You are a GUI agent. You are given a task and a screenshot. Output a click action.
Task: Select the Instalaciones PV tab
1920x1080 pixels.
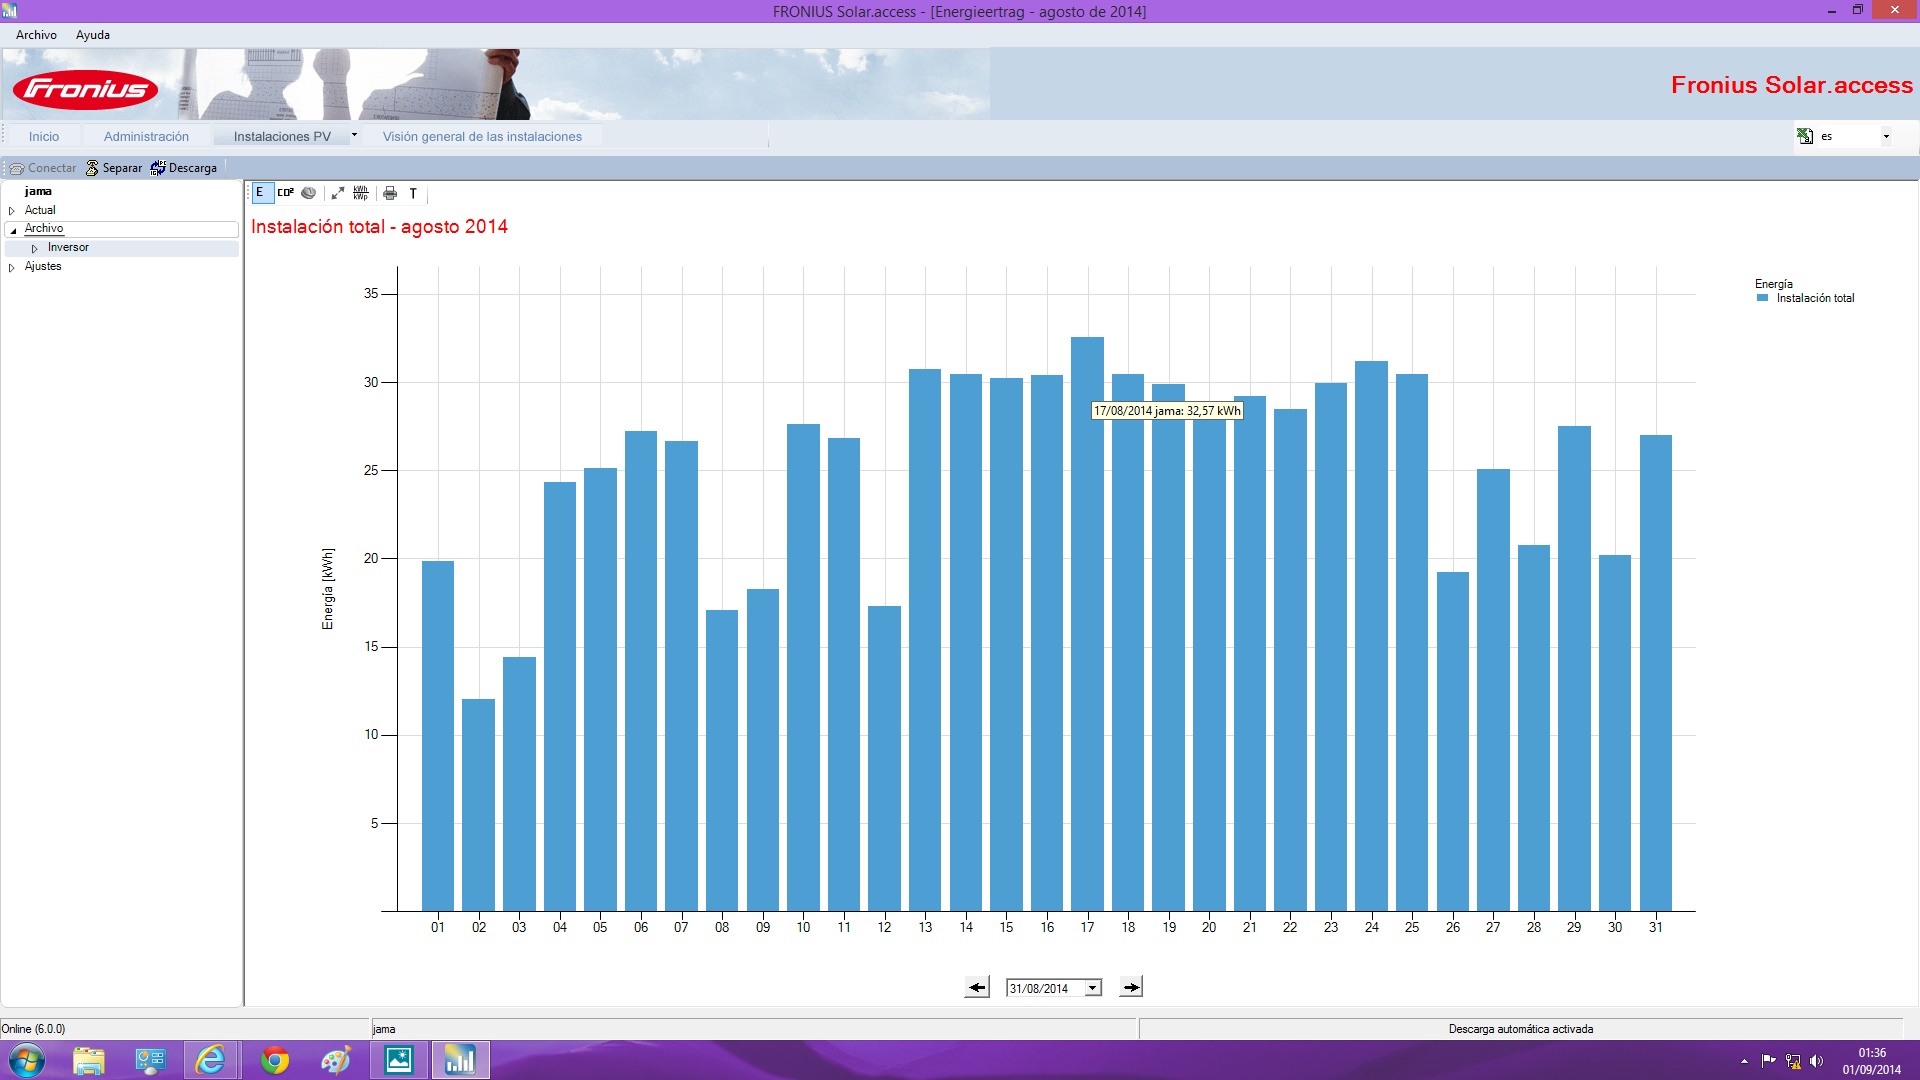282,136
